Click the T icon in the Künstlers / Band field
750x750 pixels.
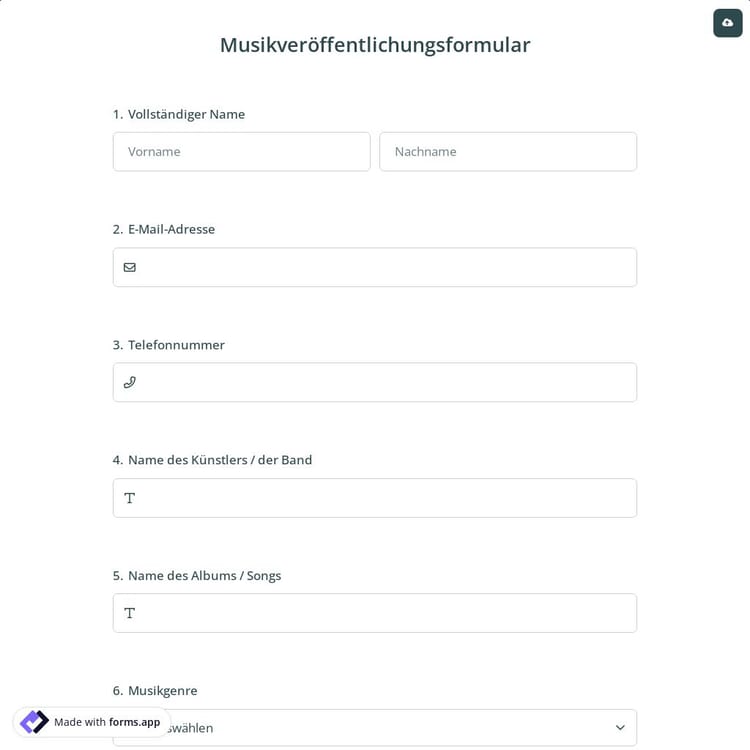tap(130, 498)
